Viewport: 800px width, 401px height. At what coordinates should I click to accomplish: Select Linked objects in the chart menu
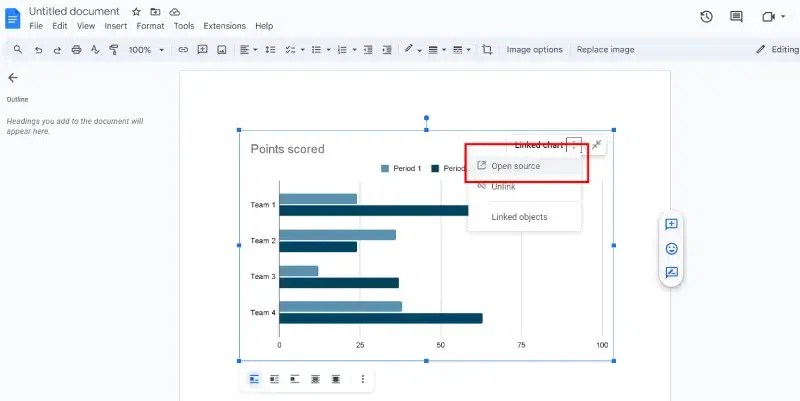pos(524,217)
